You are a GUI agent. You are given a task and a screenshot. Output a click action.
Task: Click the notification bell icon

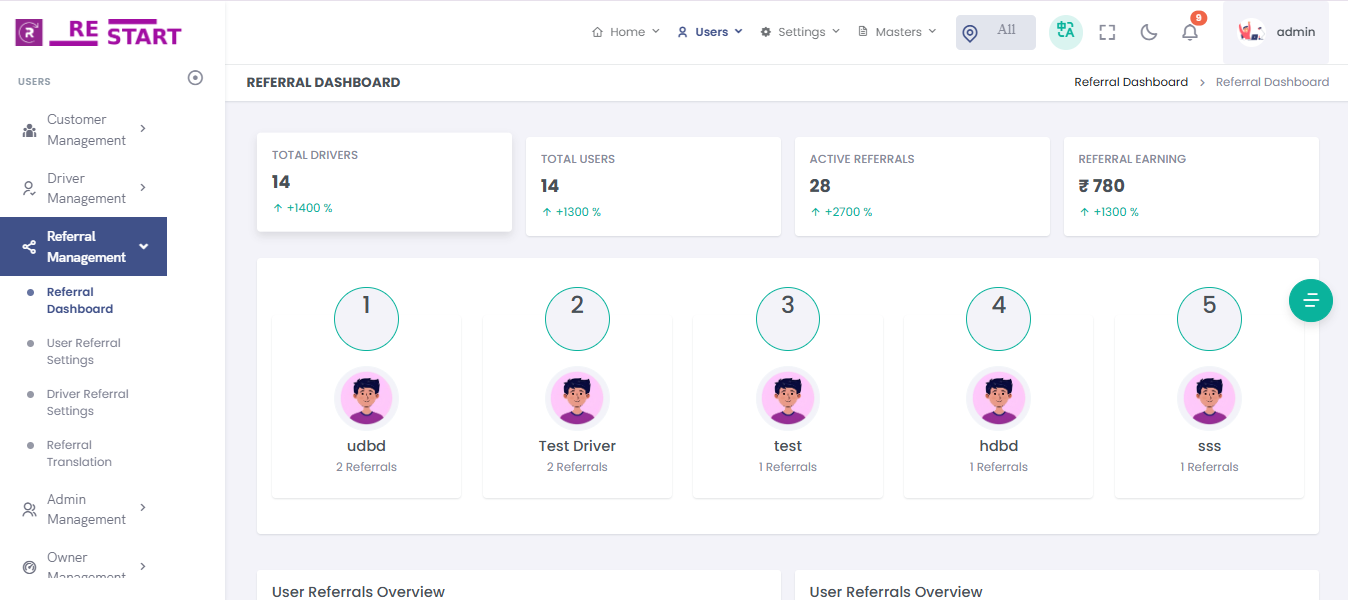pyautogui.click(x=1189, y=32)
